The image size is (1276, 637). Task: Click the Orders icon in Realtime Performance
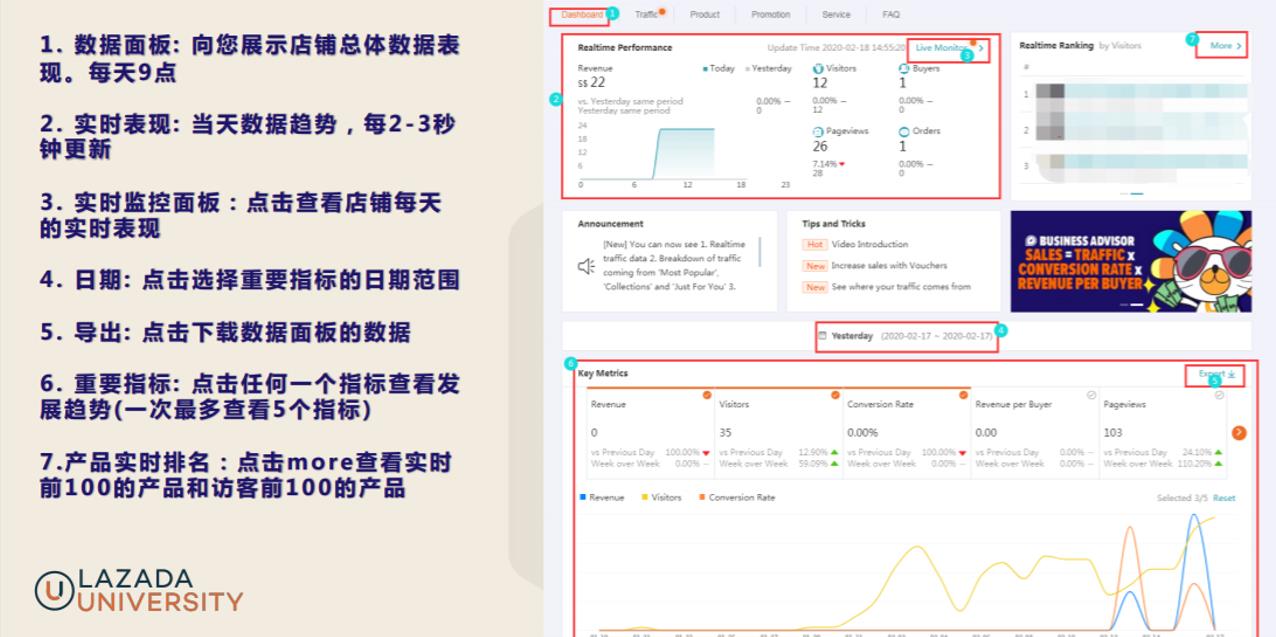(x=904, y=132)
